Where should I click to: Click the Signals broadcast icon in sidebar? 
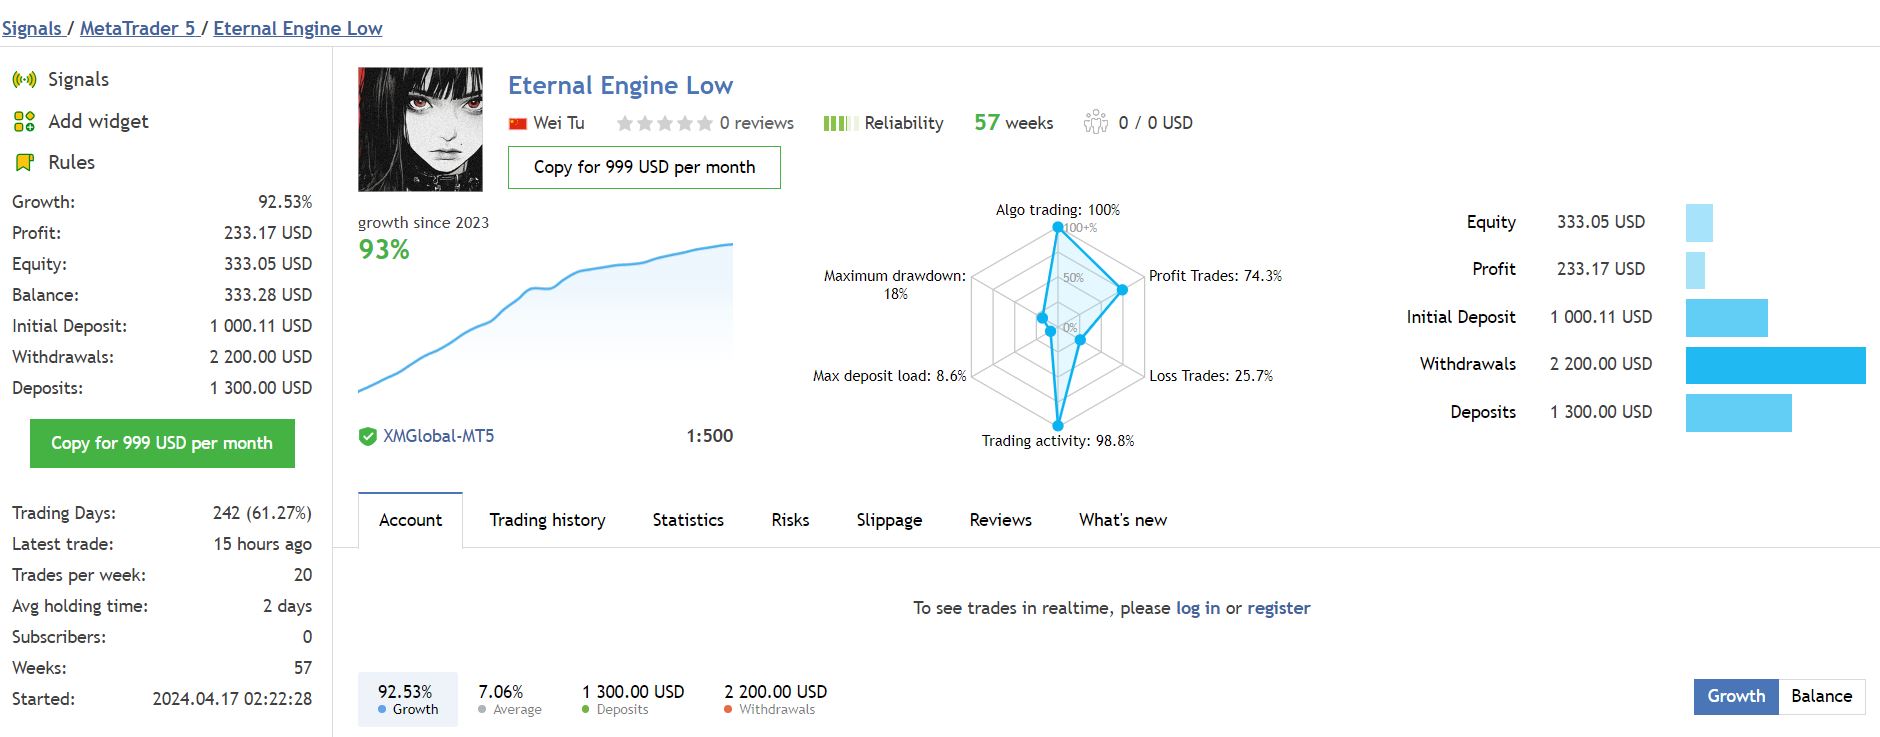pos(24,80)
